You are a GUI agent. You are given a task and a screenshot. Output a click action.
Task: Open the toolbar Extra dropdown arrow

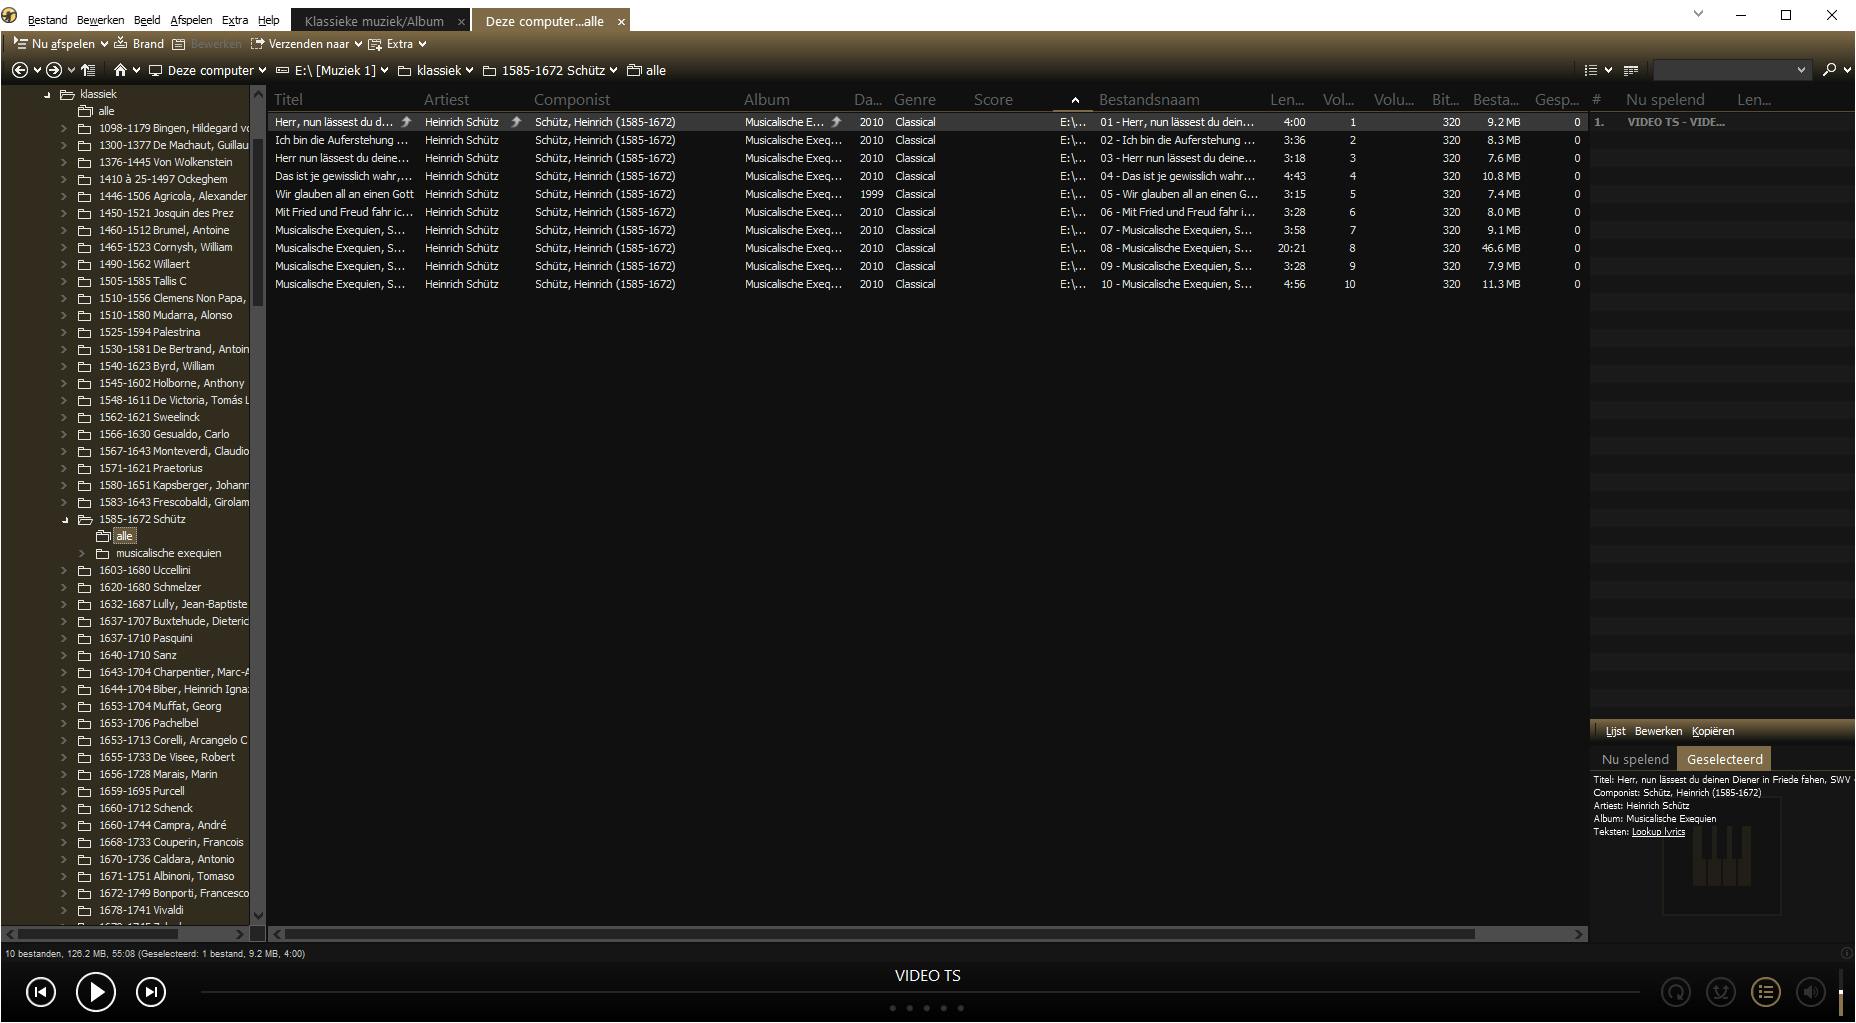422,44
